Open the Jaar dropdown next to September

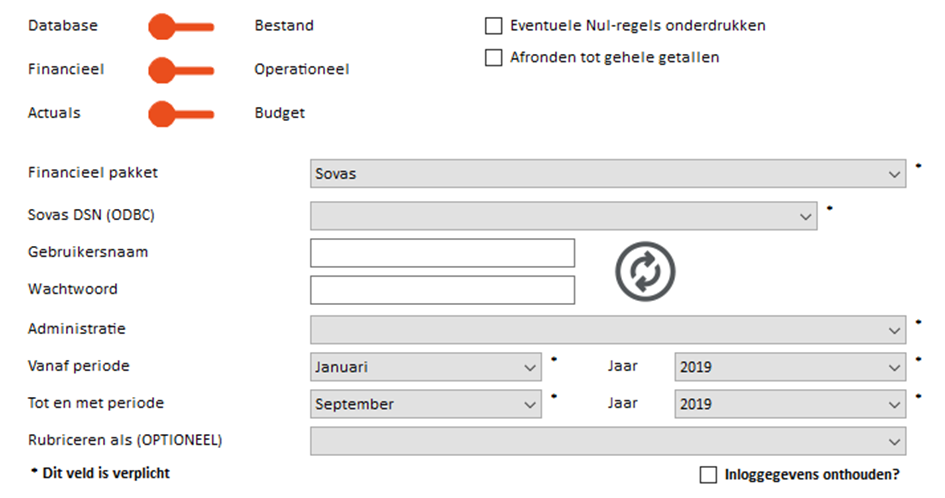pos(790,404)
